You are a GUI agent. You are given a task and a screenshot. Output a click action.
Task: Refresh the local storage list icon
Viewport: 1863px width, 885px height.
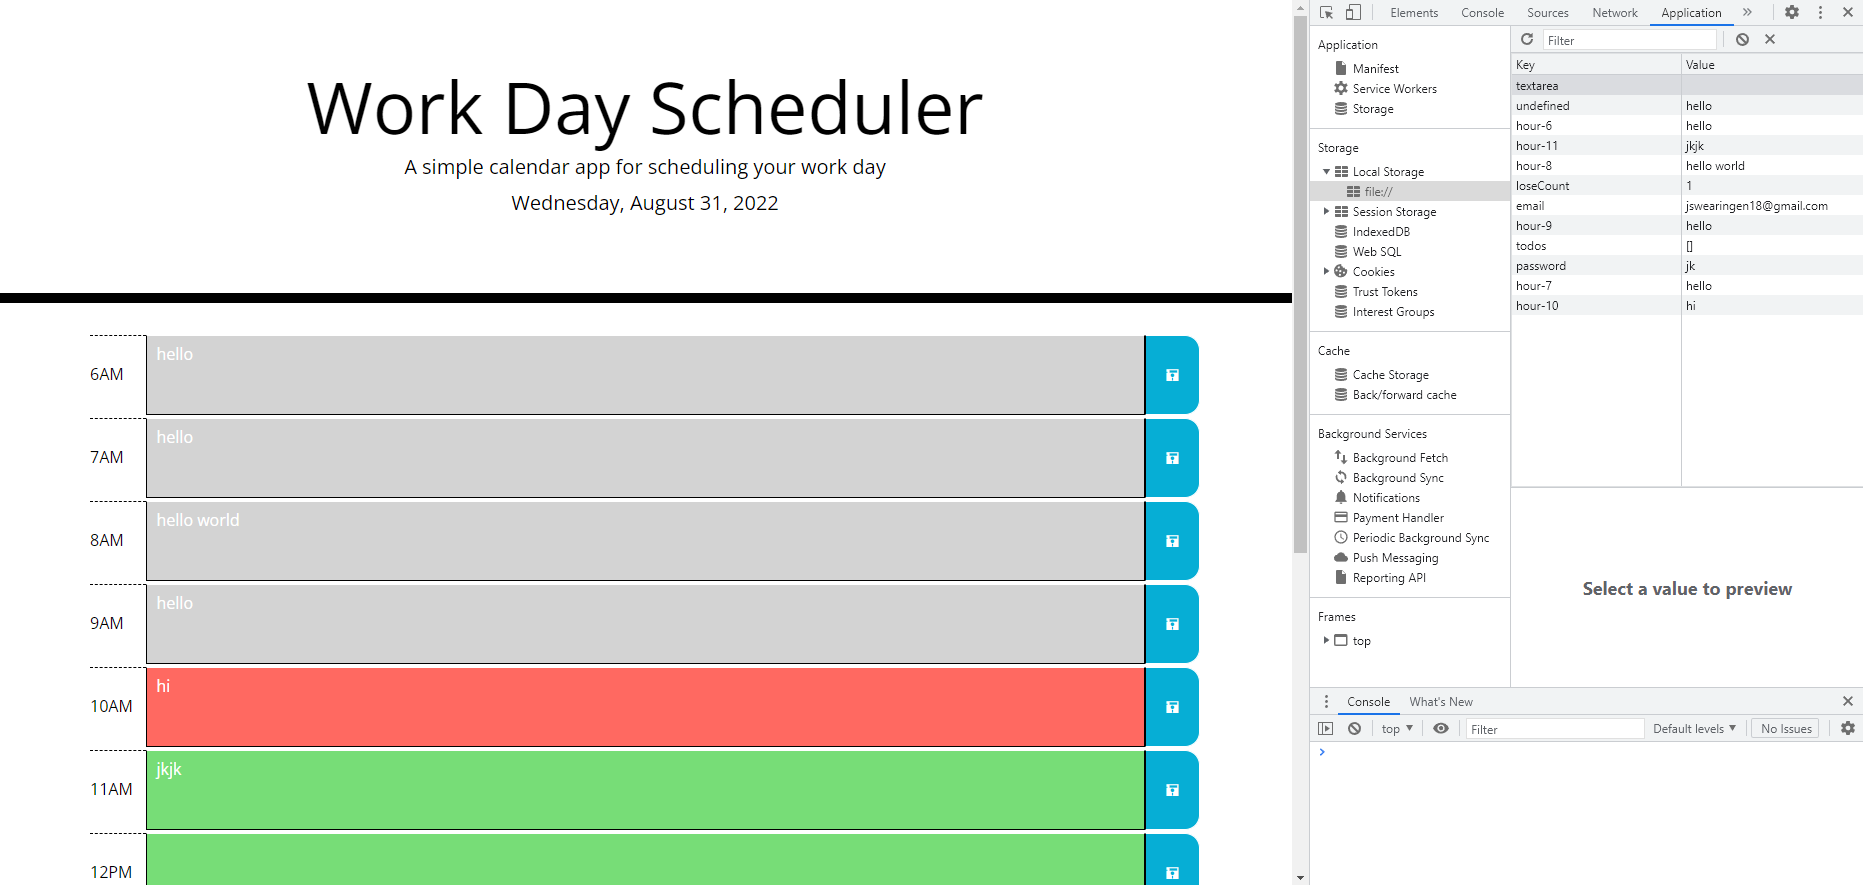tap(1527, 39)
